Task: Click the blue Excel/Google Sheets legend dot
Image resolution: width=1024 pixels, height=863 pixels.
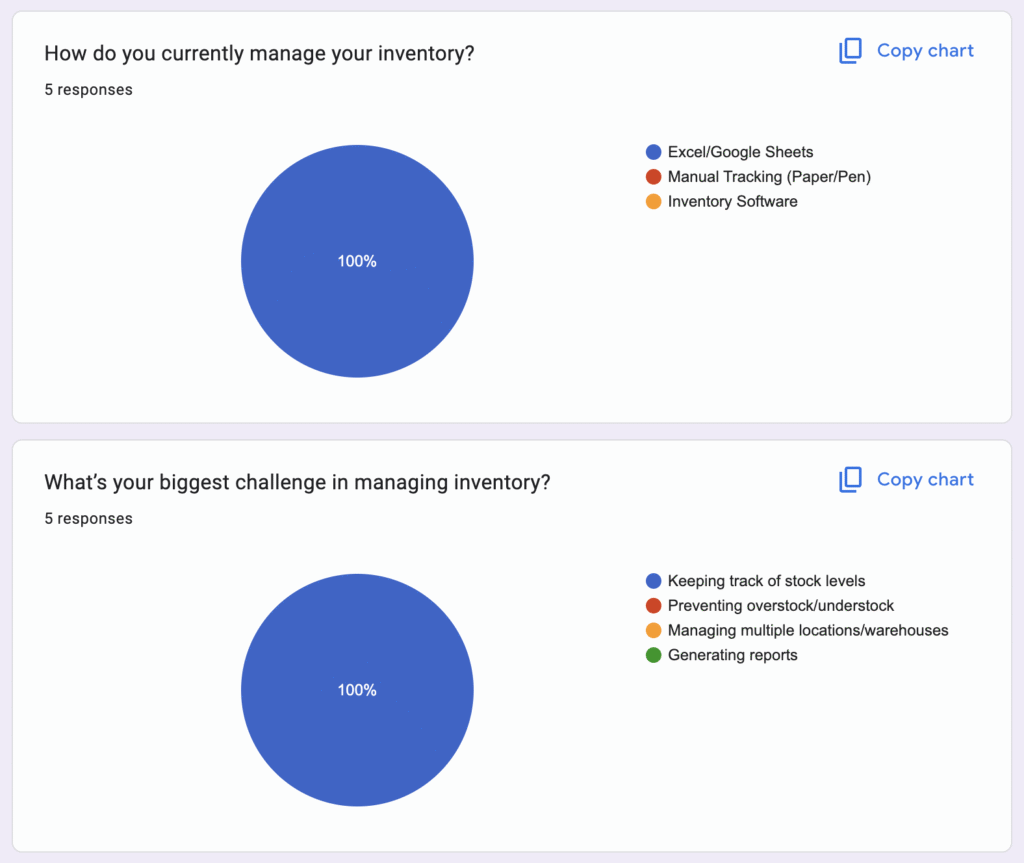Action: [654, 152]
